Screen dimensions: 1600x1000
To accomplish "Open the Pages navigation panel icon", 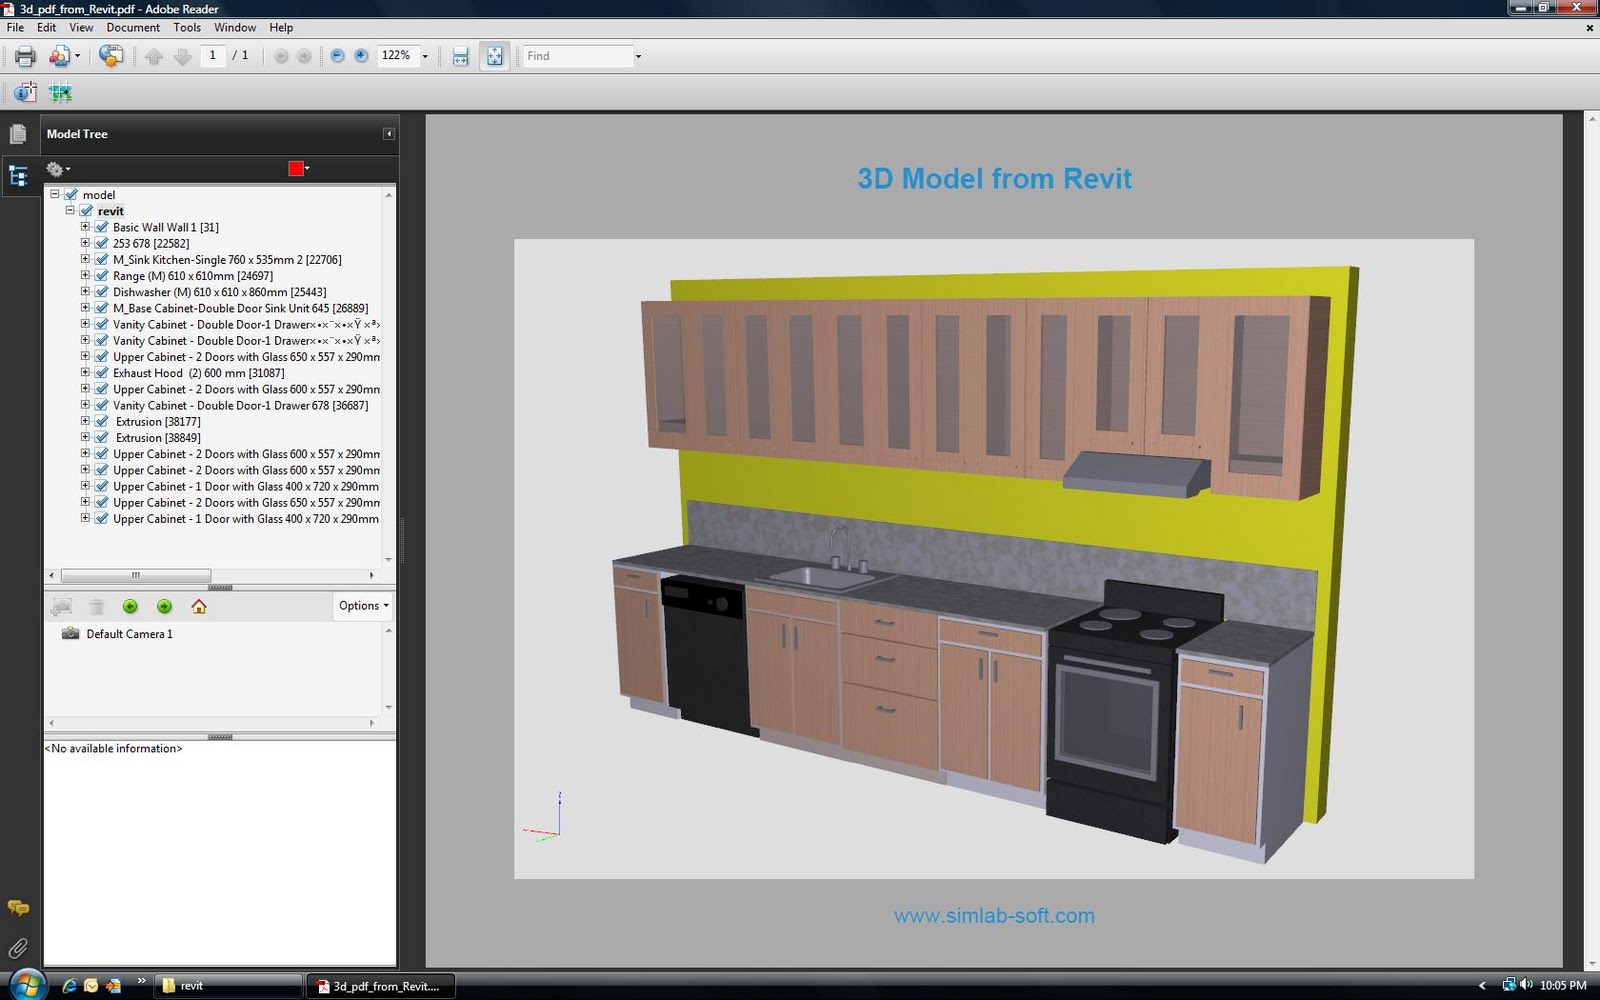I will pyautogui.click(x=18, y=134).
